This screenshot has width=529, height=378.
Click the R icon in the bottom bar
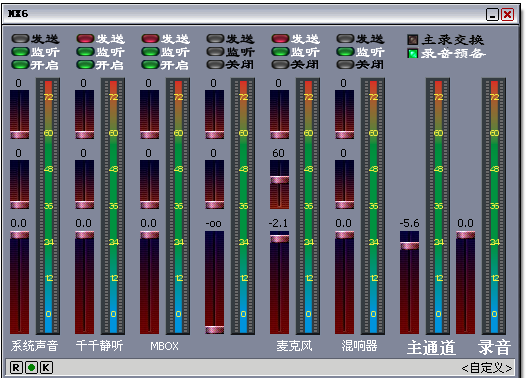pyautogui.click(x=16, y=368)
